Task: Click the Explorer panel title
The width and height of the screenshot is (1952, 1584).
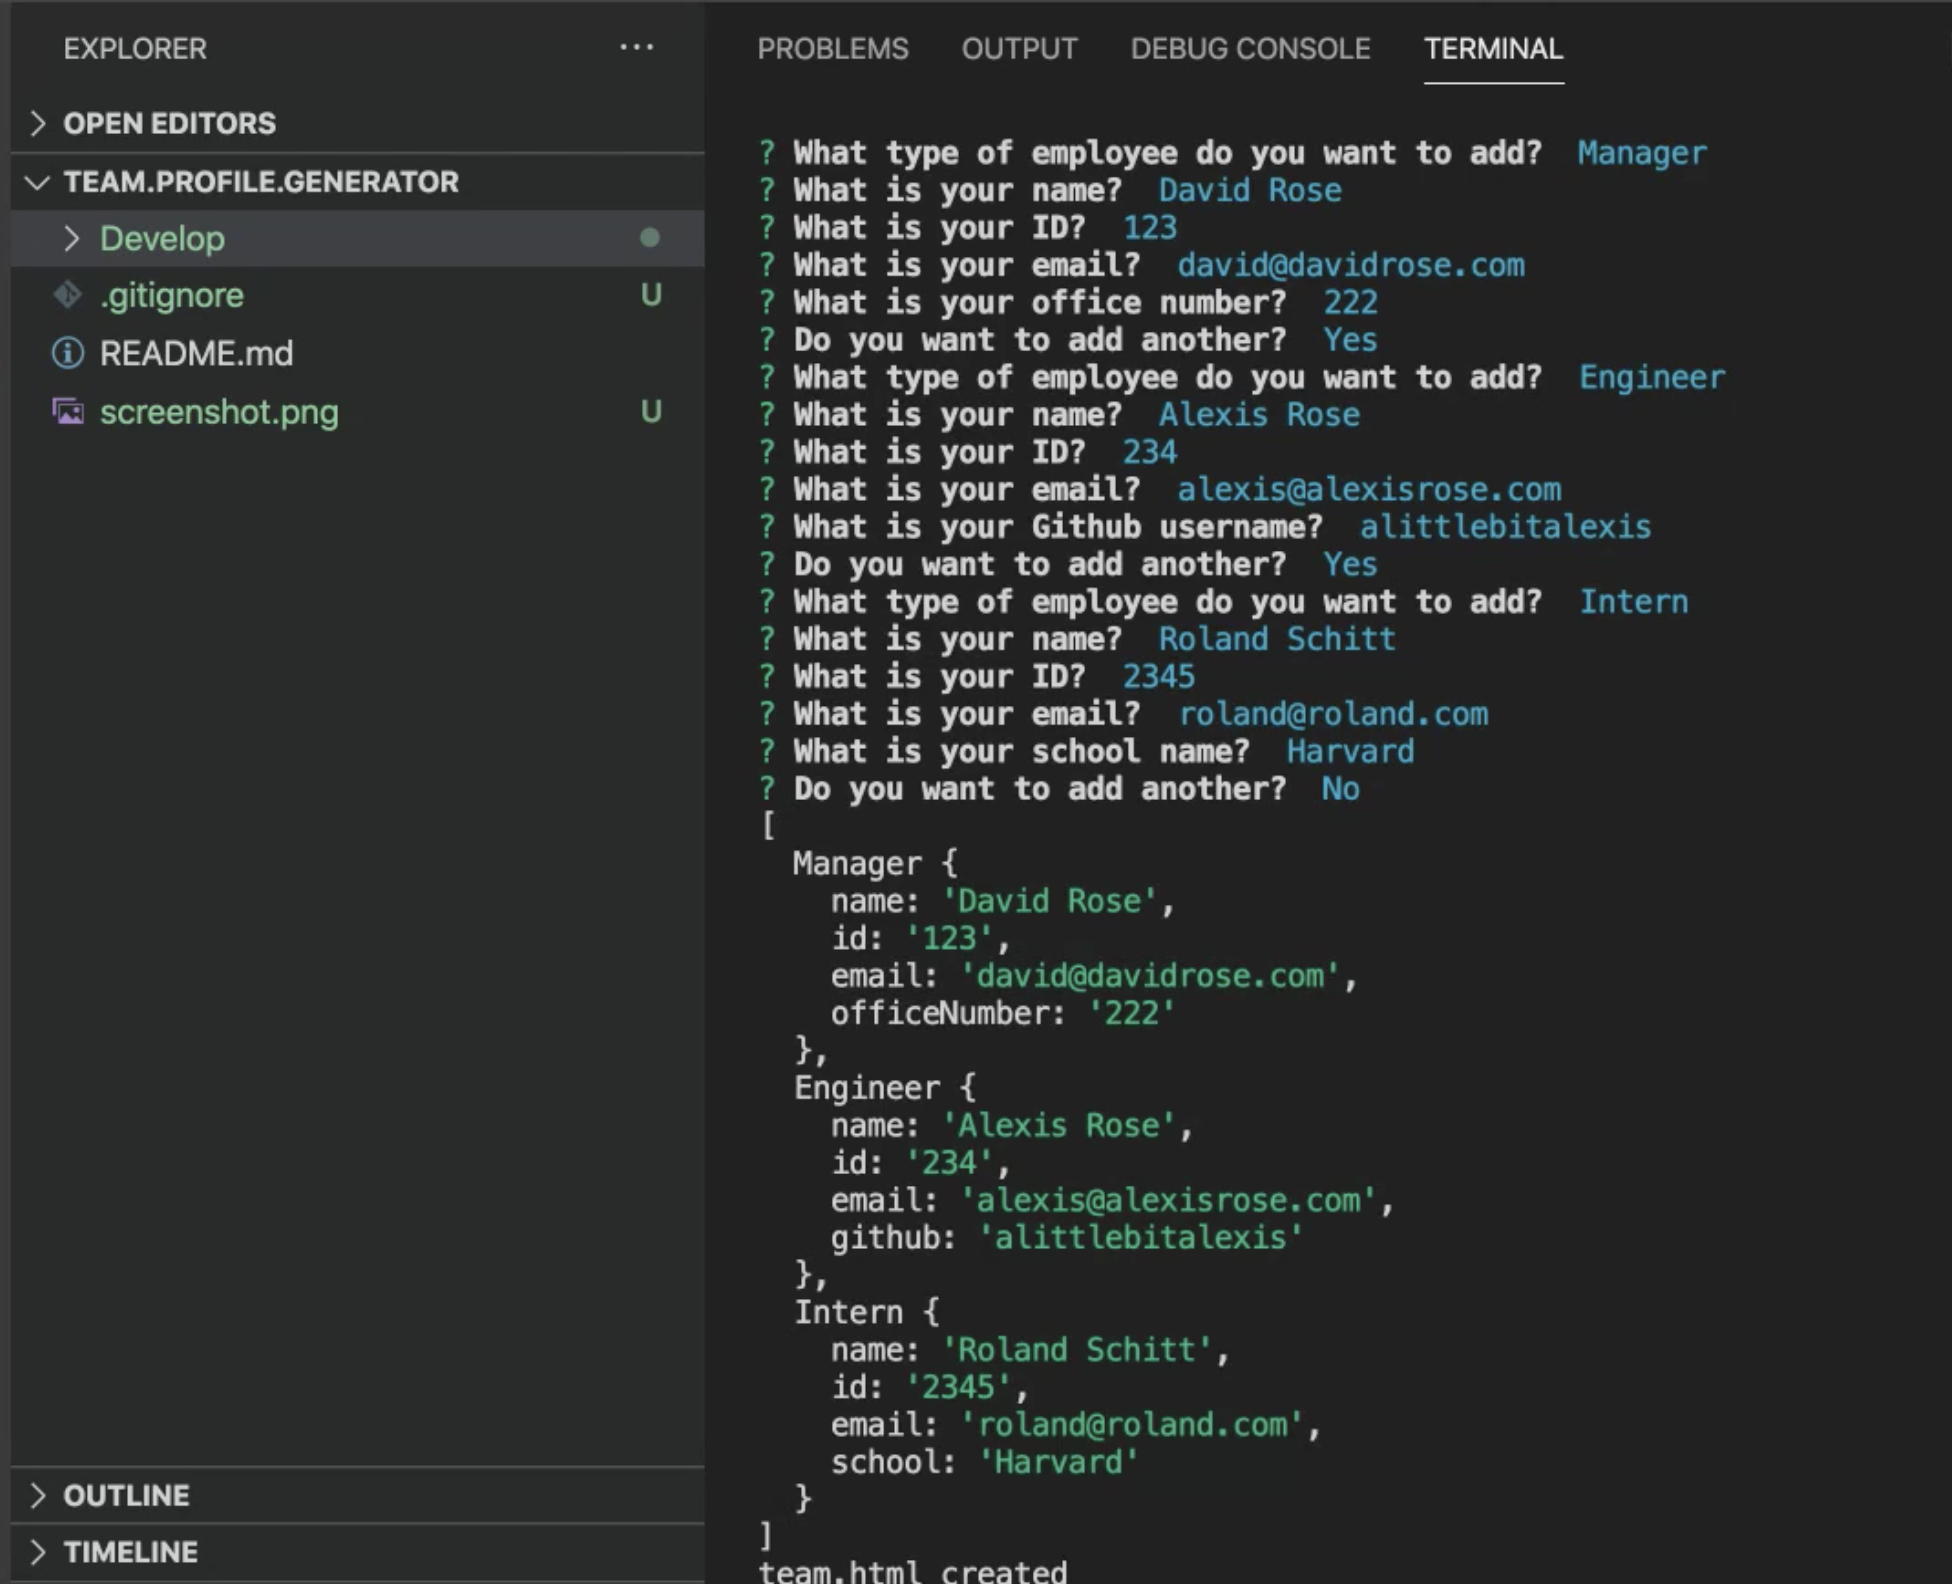Action: (x=135, y=49)
